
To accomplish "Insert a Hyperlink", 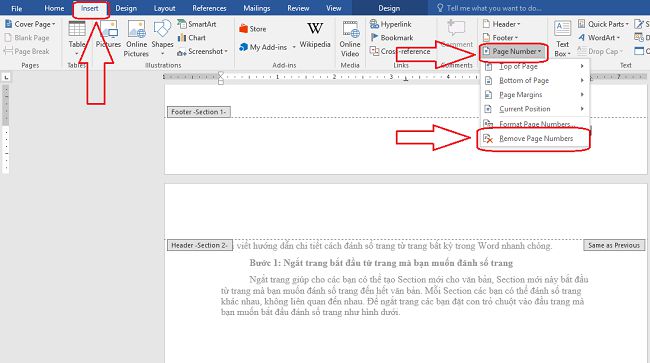I will point(390,24).
